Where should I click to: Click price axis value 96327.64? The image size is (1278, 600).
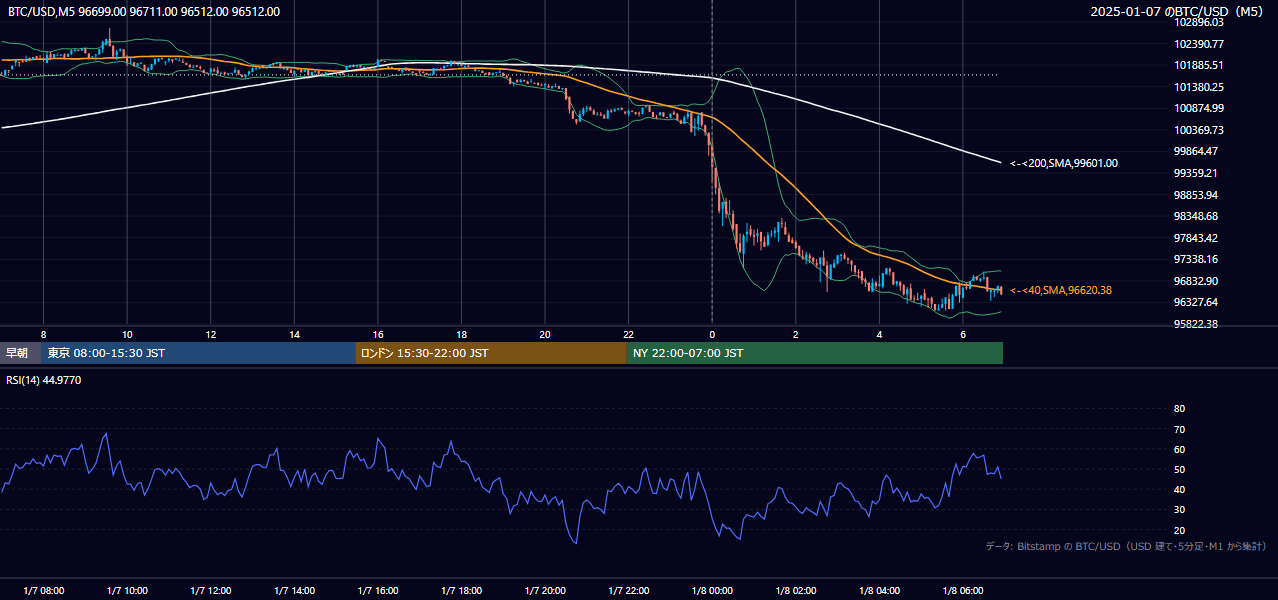pyautogui.click(x=1196, y=302)
